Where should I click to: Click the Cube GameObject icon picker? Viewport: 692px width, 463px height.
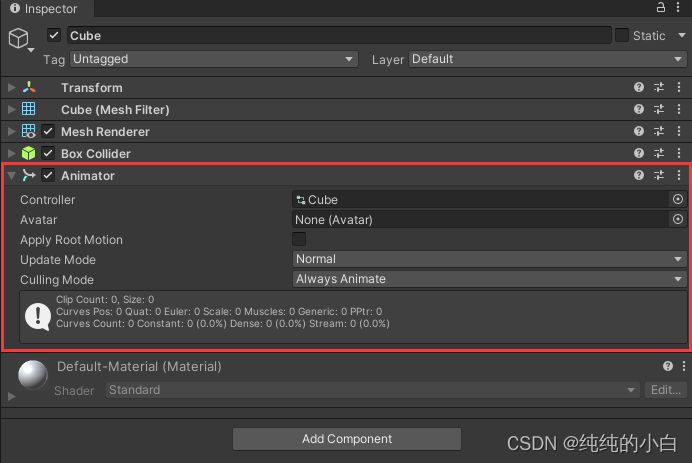pyautogui.click(x=20, y=39)
